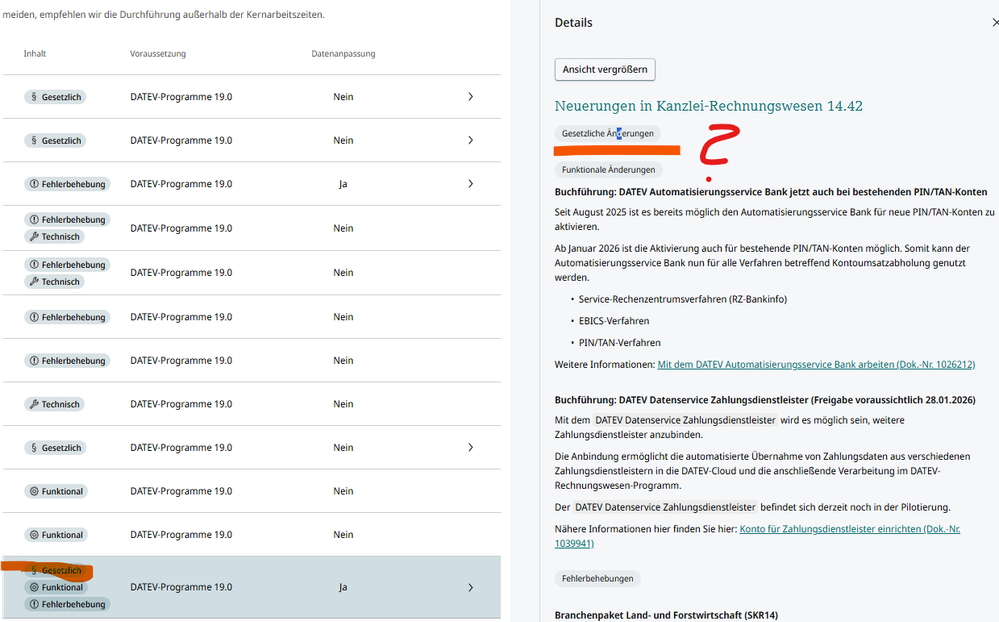The width and height of the screenshot is (999, 622).
Task: Close the Details panel with the X
Action: pyautogui.click(x=995, y=22)
